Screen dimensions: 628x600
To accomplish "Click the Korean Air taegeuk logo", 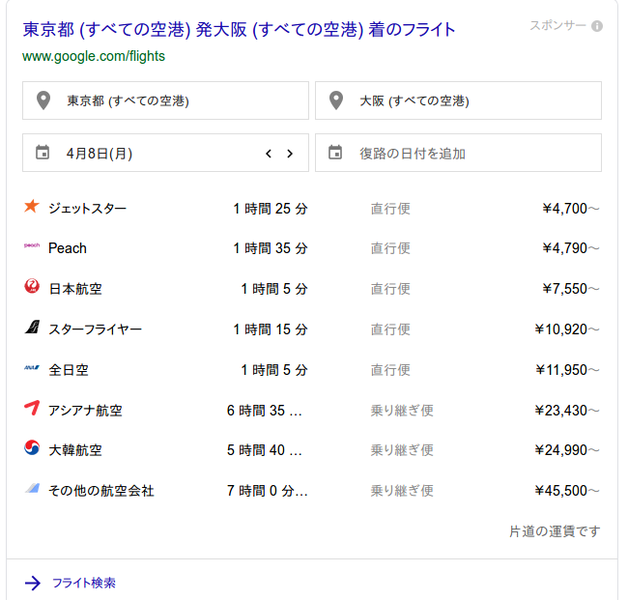I will (32, 448).
